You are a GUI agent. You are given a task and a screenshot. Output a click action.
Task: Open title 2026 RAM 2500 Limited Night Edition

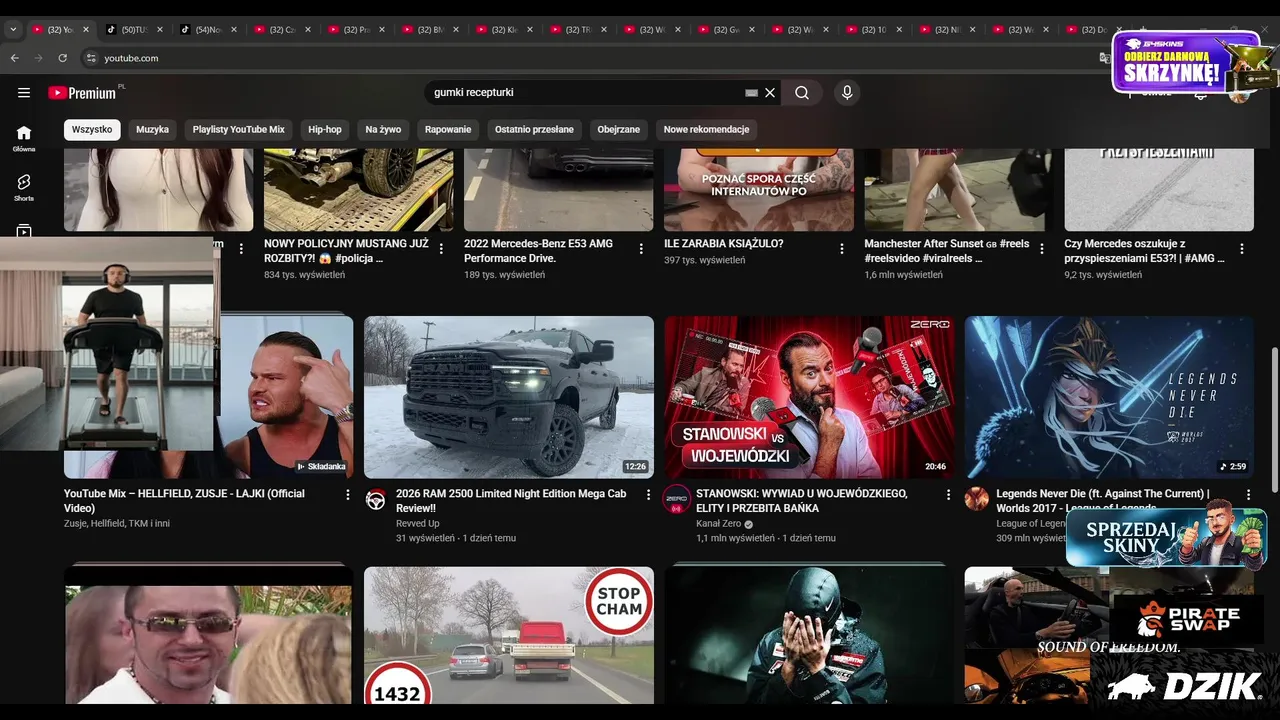[x=511, y=501]
